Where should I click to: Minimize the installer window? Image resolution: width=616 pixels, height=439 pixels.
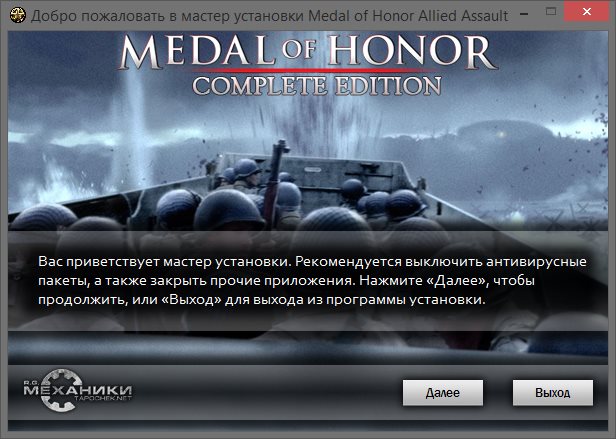[x=524, y=14]
